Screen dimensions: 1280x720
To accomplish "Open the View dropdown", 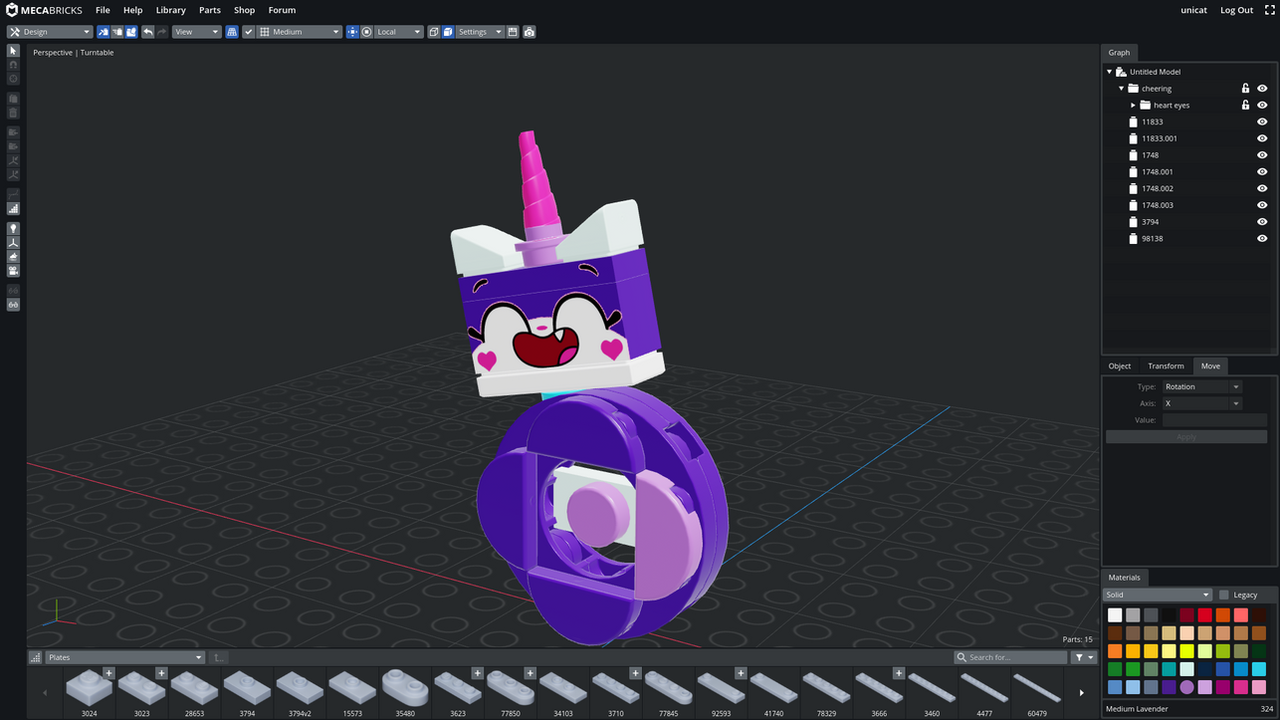I will click(196, 32).
